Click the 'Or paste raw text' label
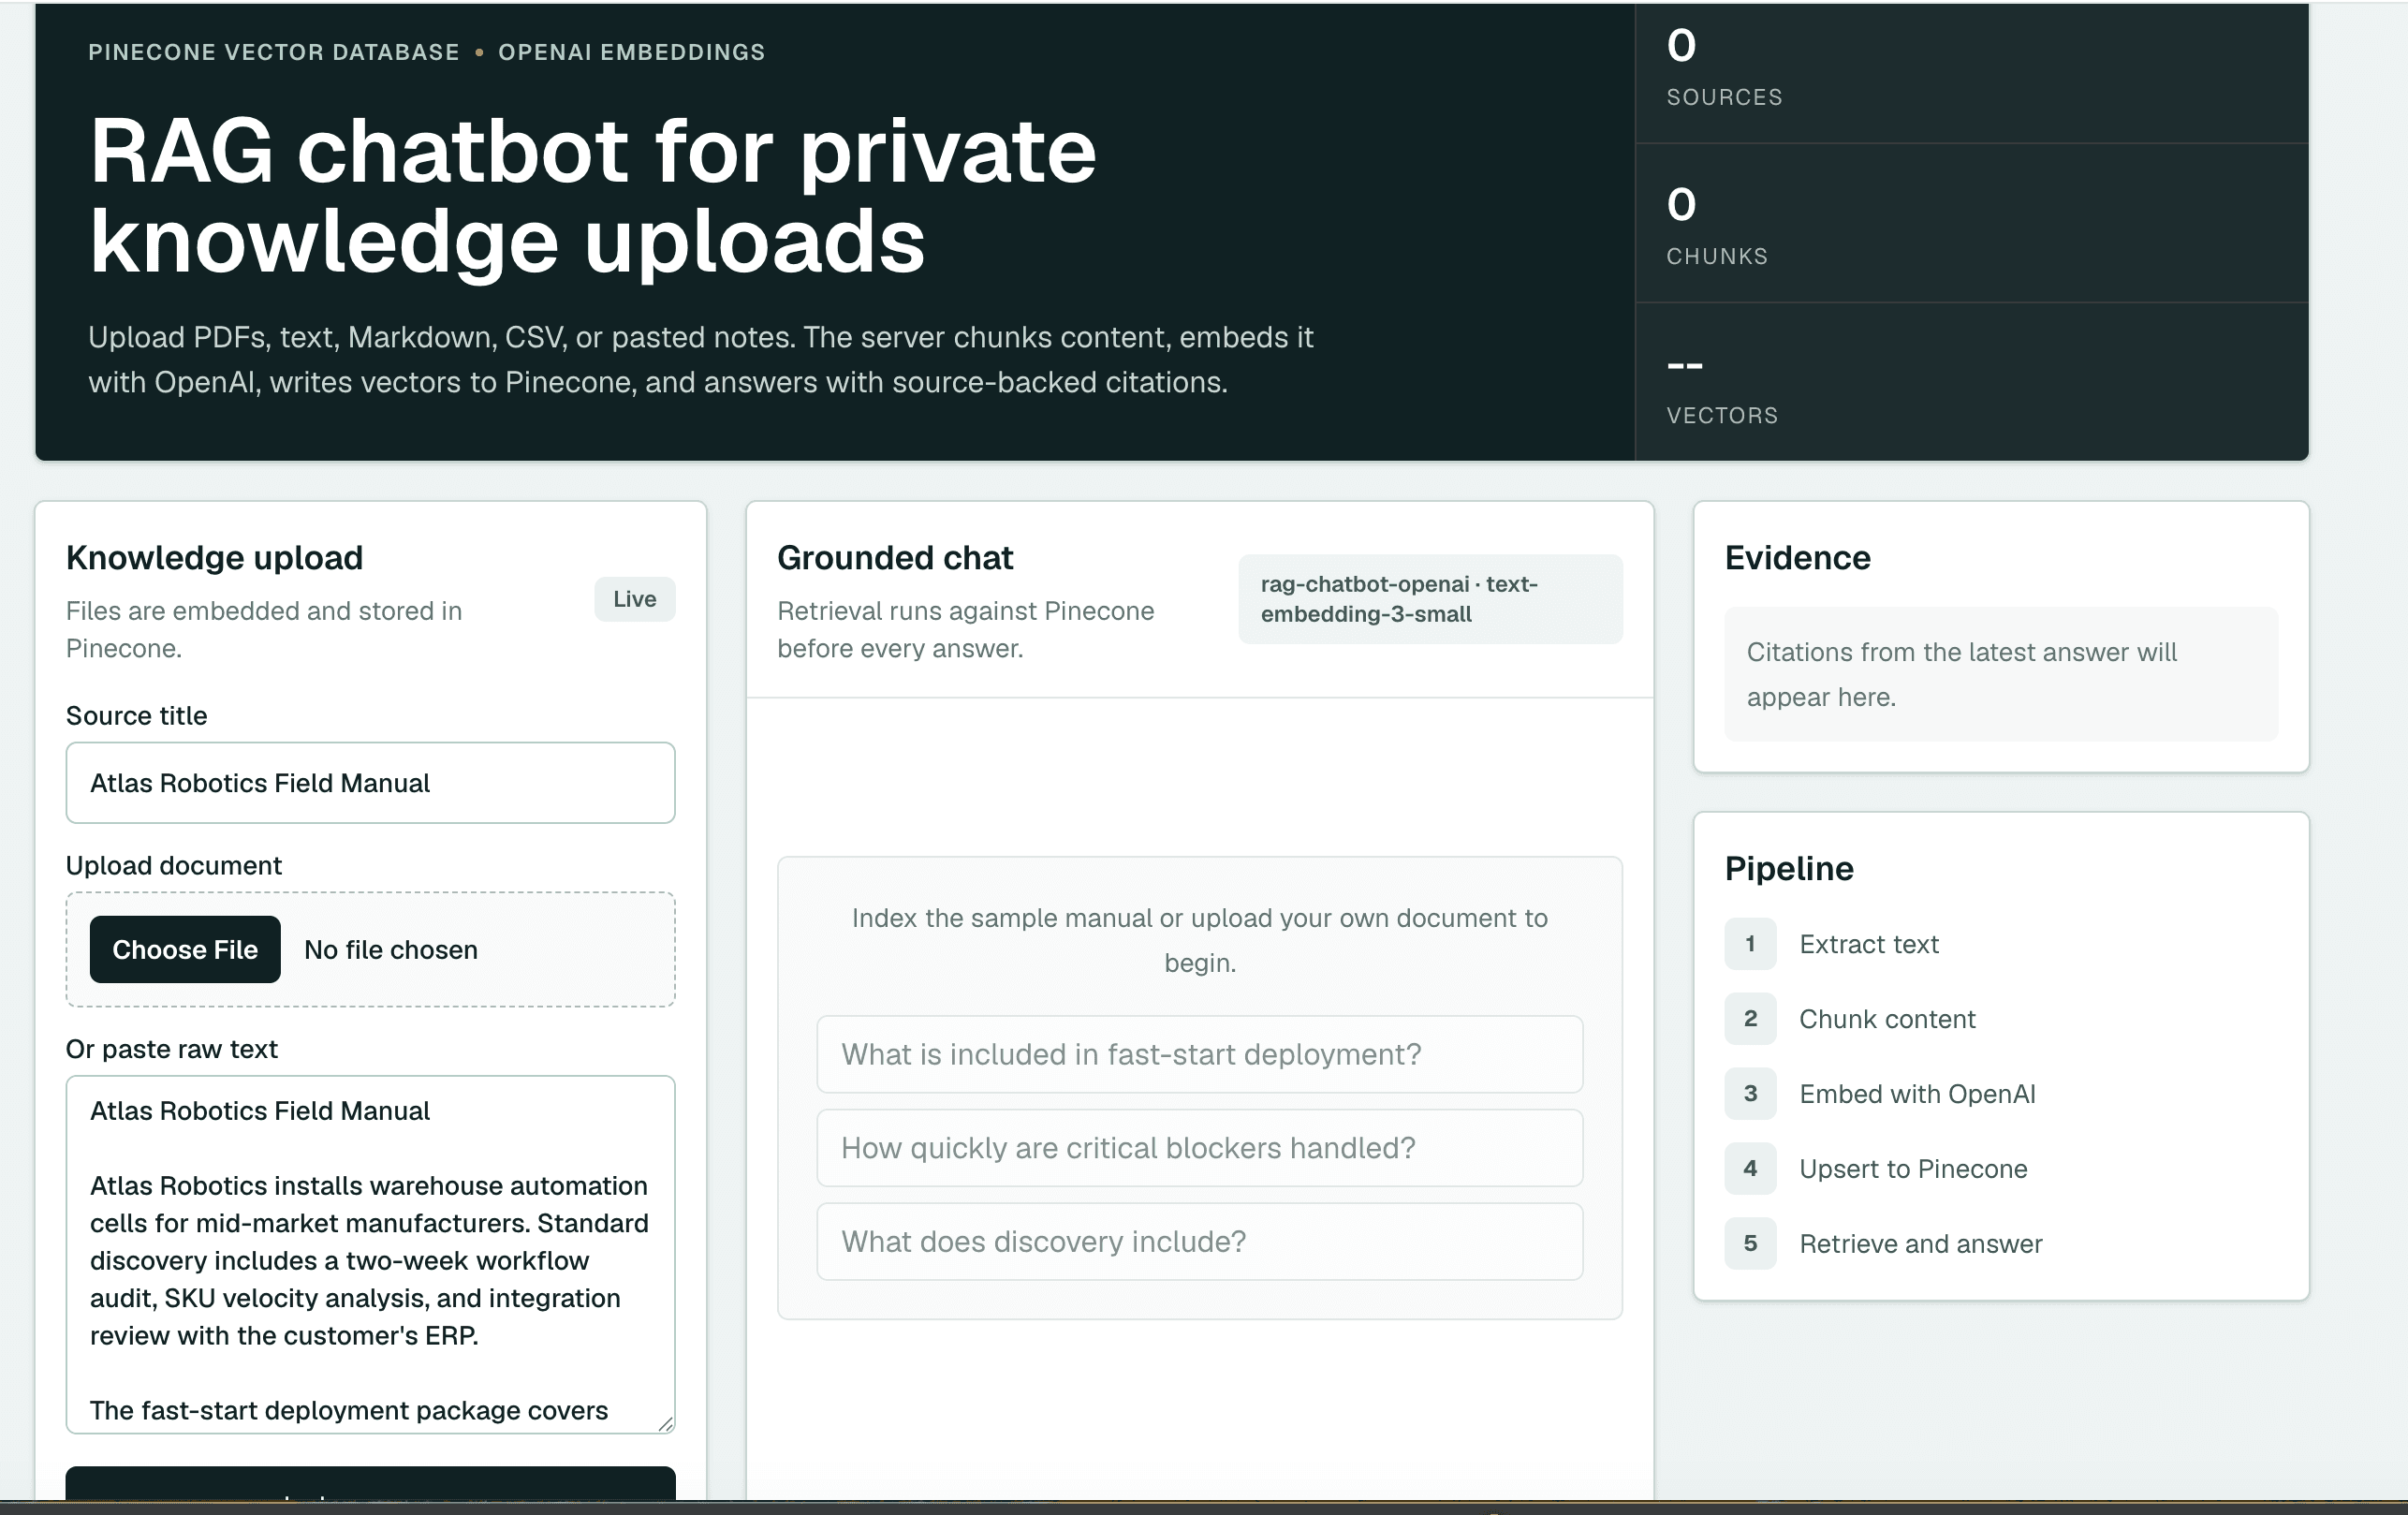2408x1515 pixels. pyautogui.click(x=172, y=1049)
